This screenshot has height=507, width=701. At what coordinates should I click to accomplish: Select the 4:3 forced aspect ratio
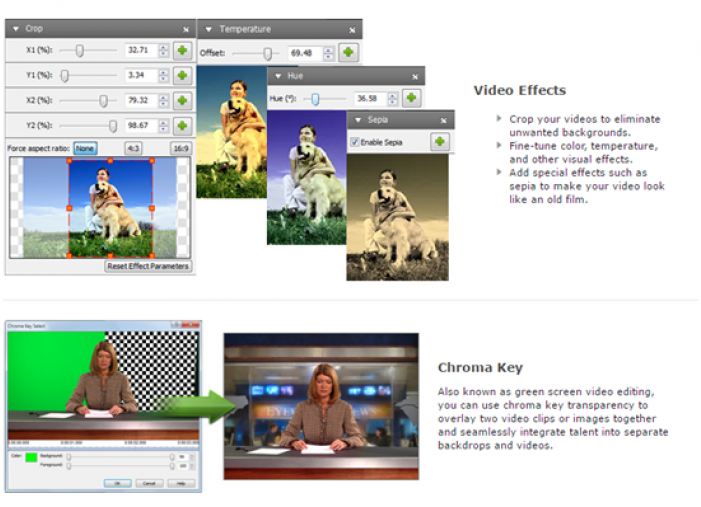coord(133,148)
